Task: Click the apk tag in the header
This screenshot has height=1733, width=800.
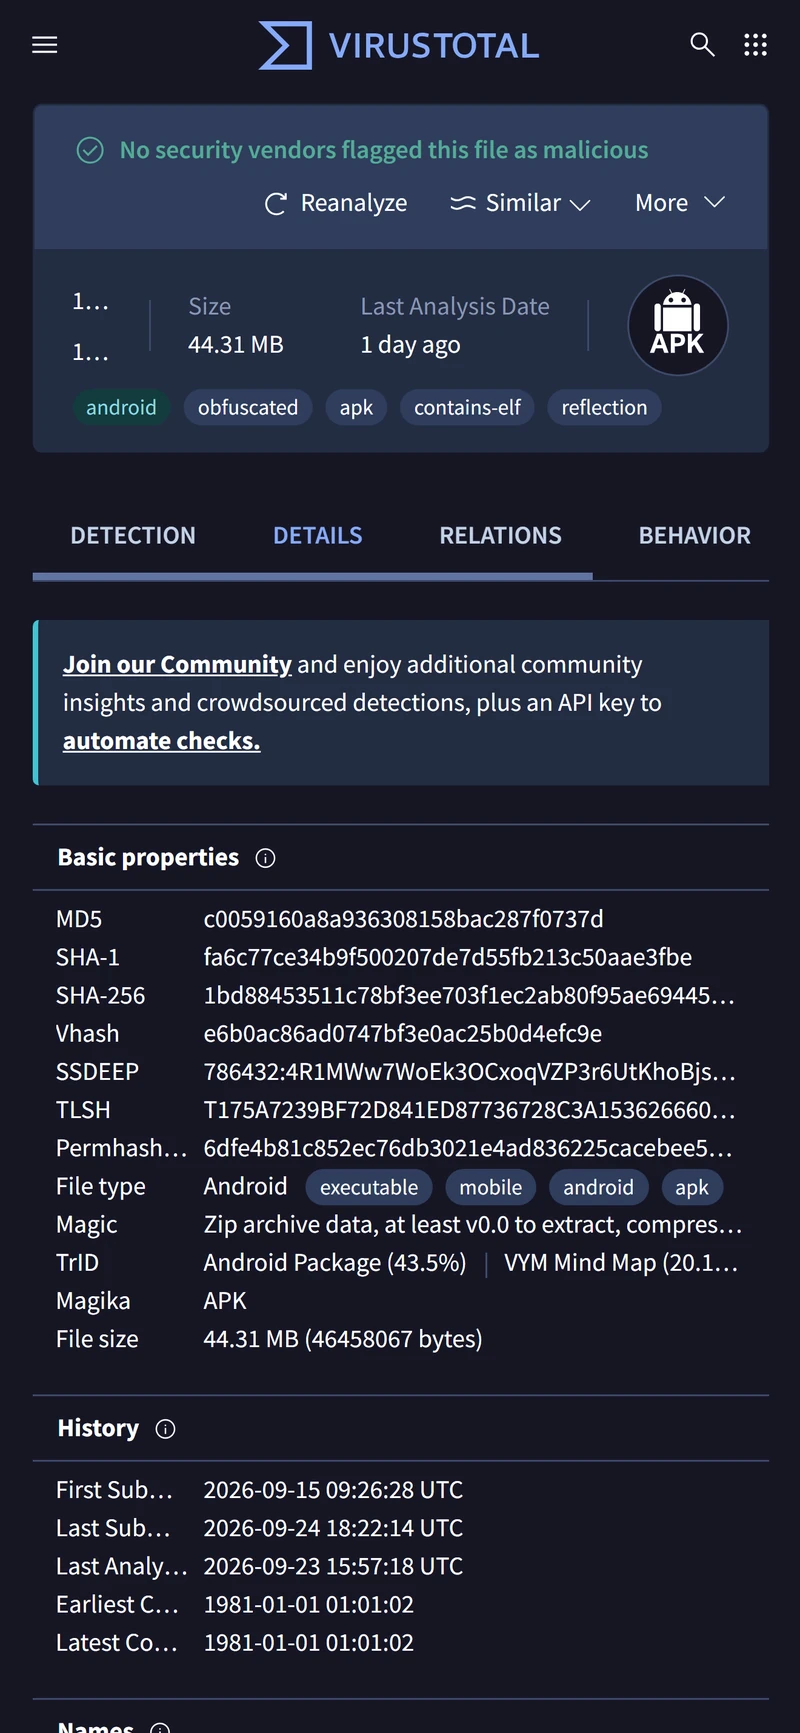Action: point(356,408)
